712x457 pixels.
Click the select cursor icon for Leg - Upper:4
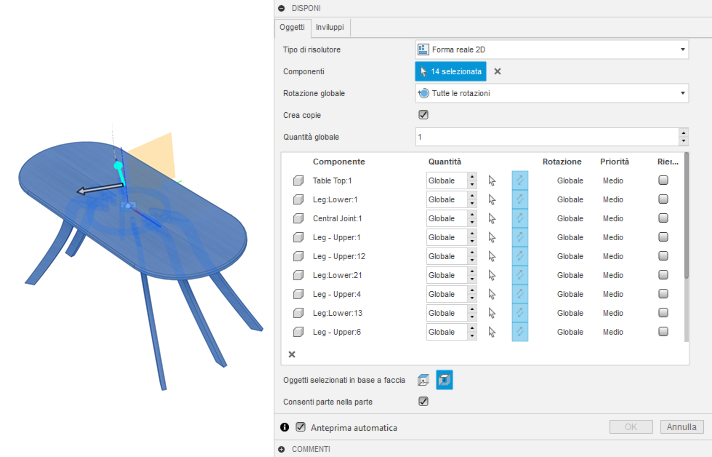coord(492,294)
